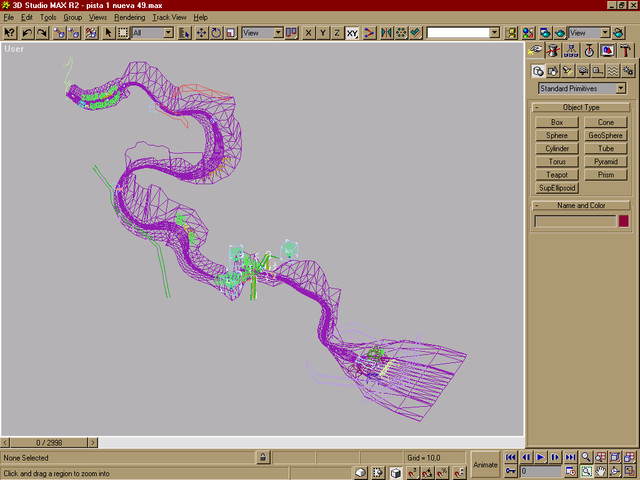Click the Pyramid primitive button
640x480 pixels.
(606, 162)
